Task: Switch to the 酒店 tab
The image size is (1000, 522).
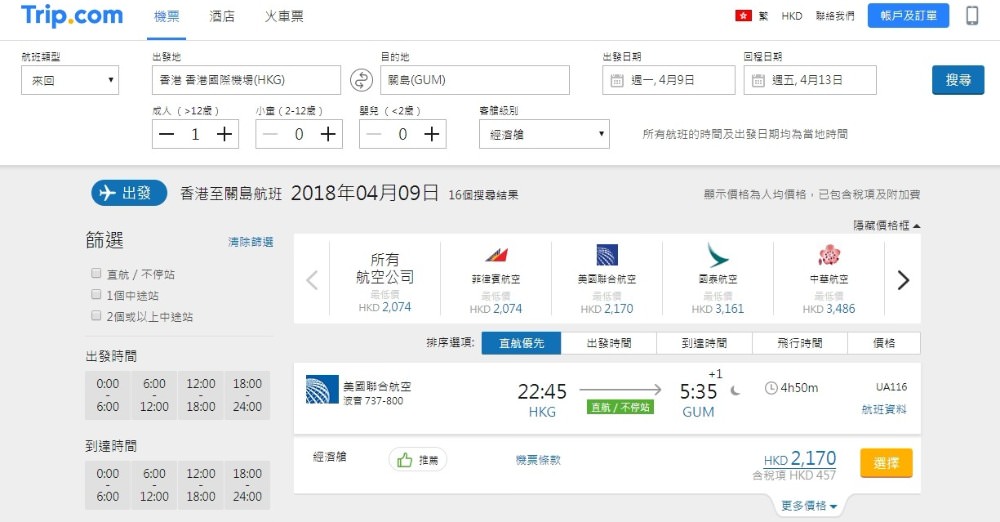Action: tap(222, 16)
